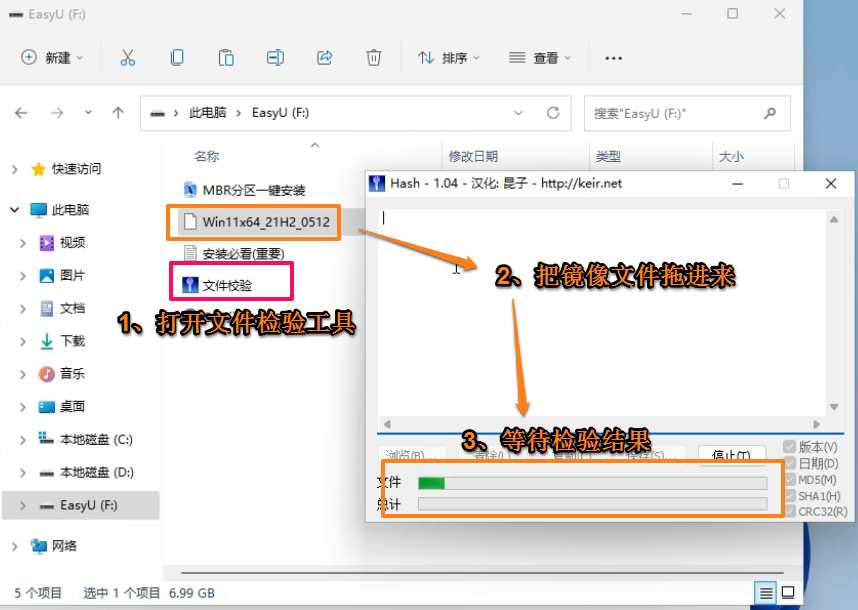Screen dimensions: 858x610
Task: Click the 网络 icon in sidebar
Action: pyautogui.click(x=38, y=545)
